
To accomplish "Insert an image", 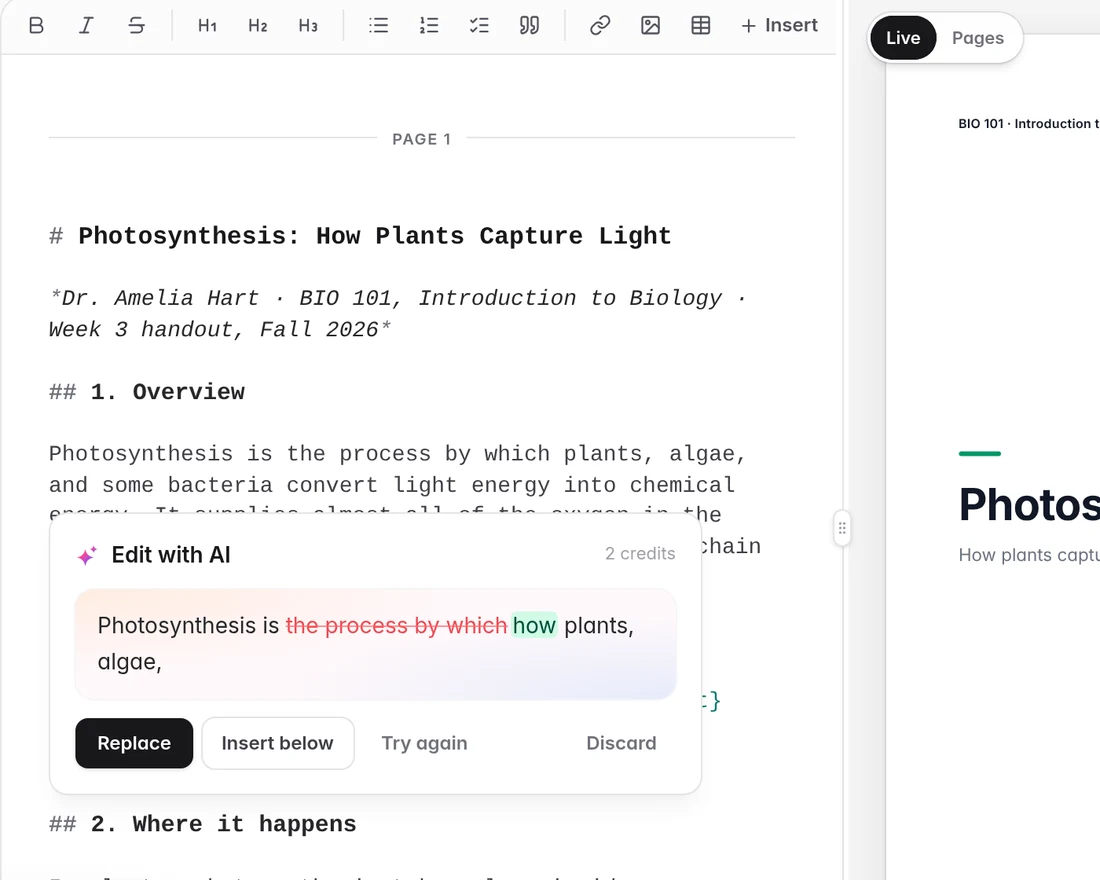I will (650, 26).
